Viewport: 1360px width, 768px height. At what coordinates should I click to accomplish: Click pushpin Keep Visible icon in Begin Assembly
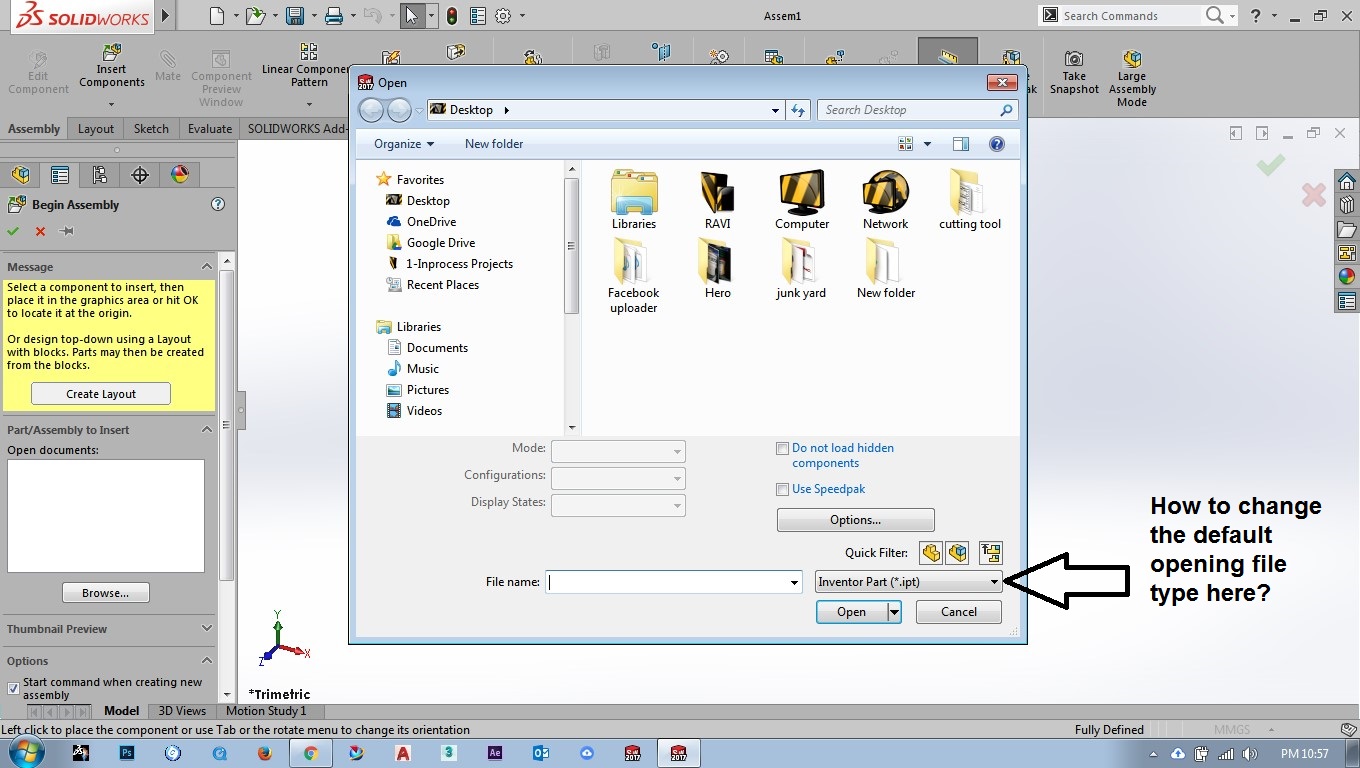click(x=67, y=231)
